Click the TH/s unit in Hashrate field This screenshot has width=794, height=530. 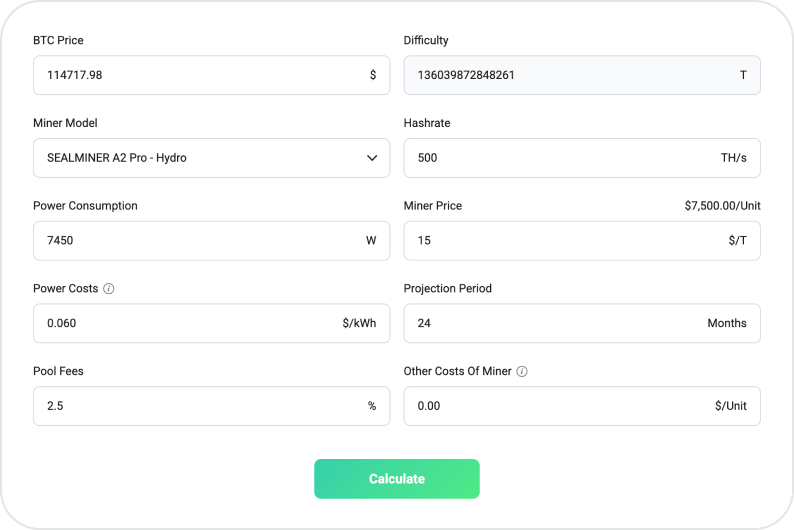733,158
